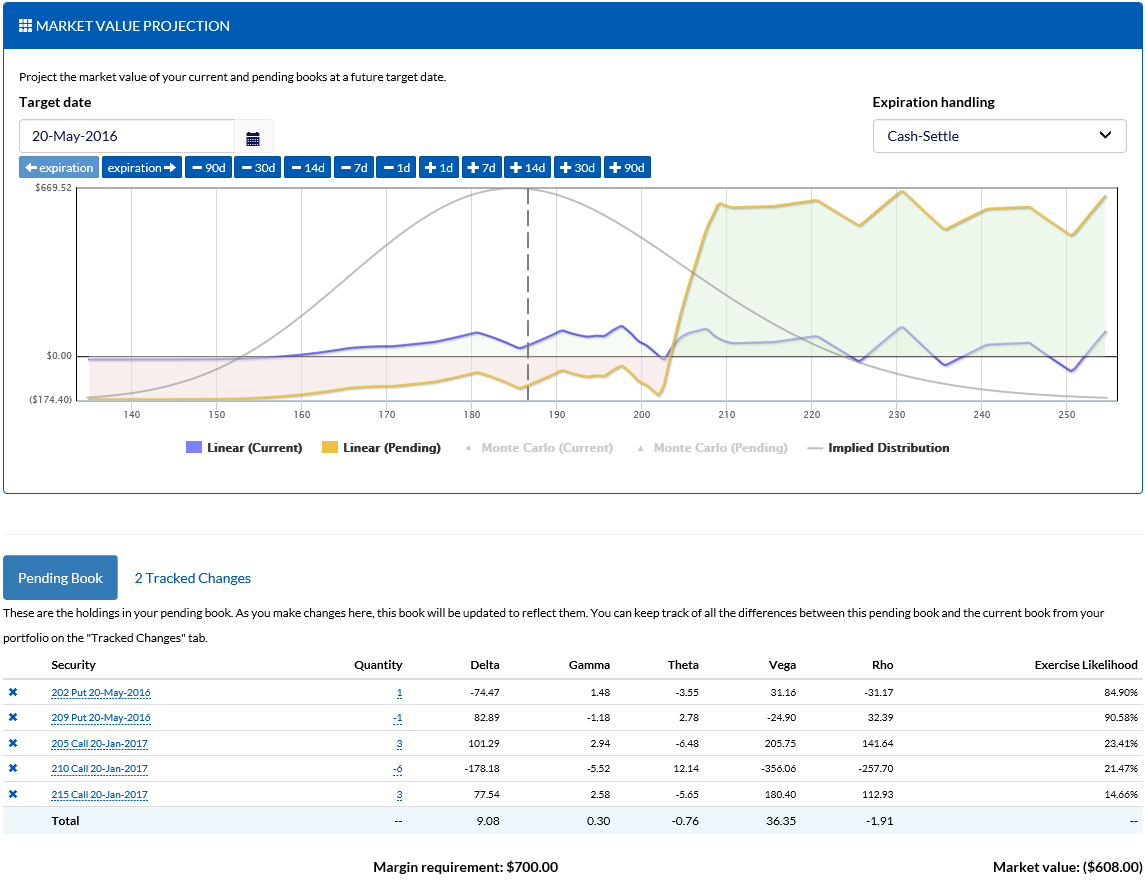
Task: Add 1 day to target date
Action: [439, 167]
